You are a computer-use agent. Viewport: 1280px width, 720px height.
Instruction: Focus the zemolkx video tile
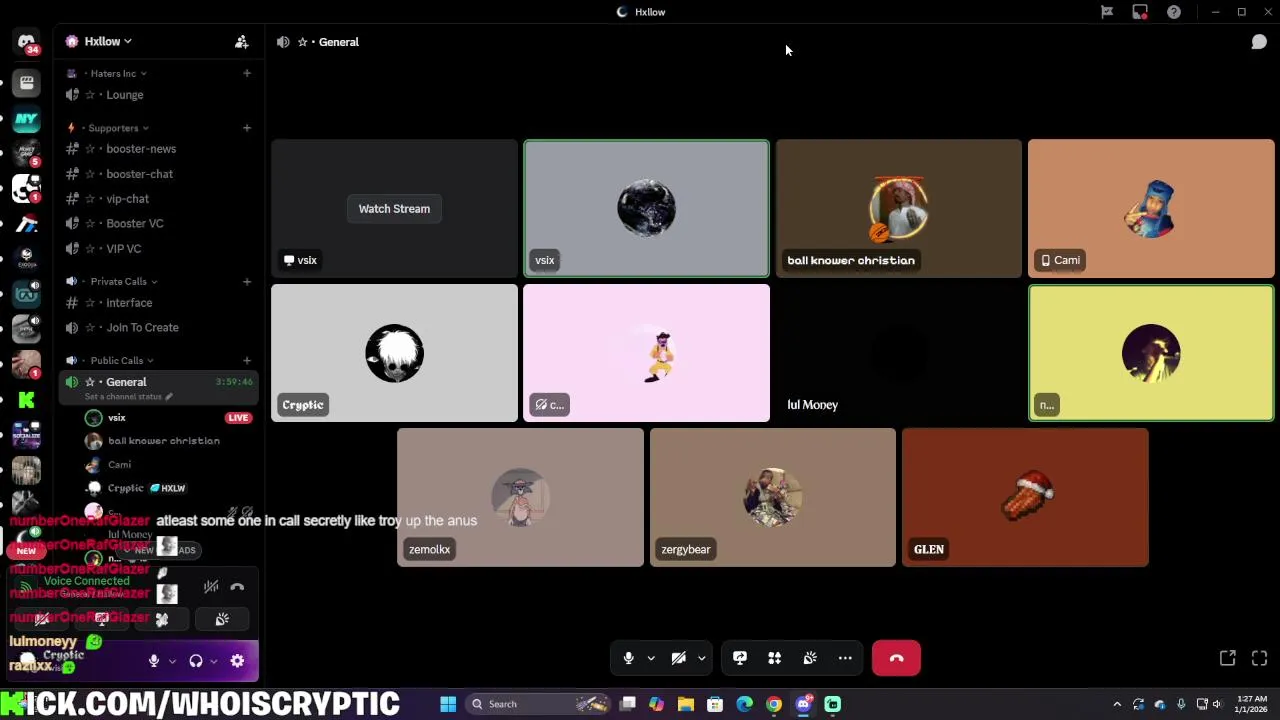coord(520,497)
